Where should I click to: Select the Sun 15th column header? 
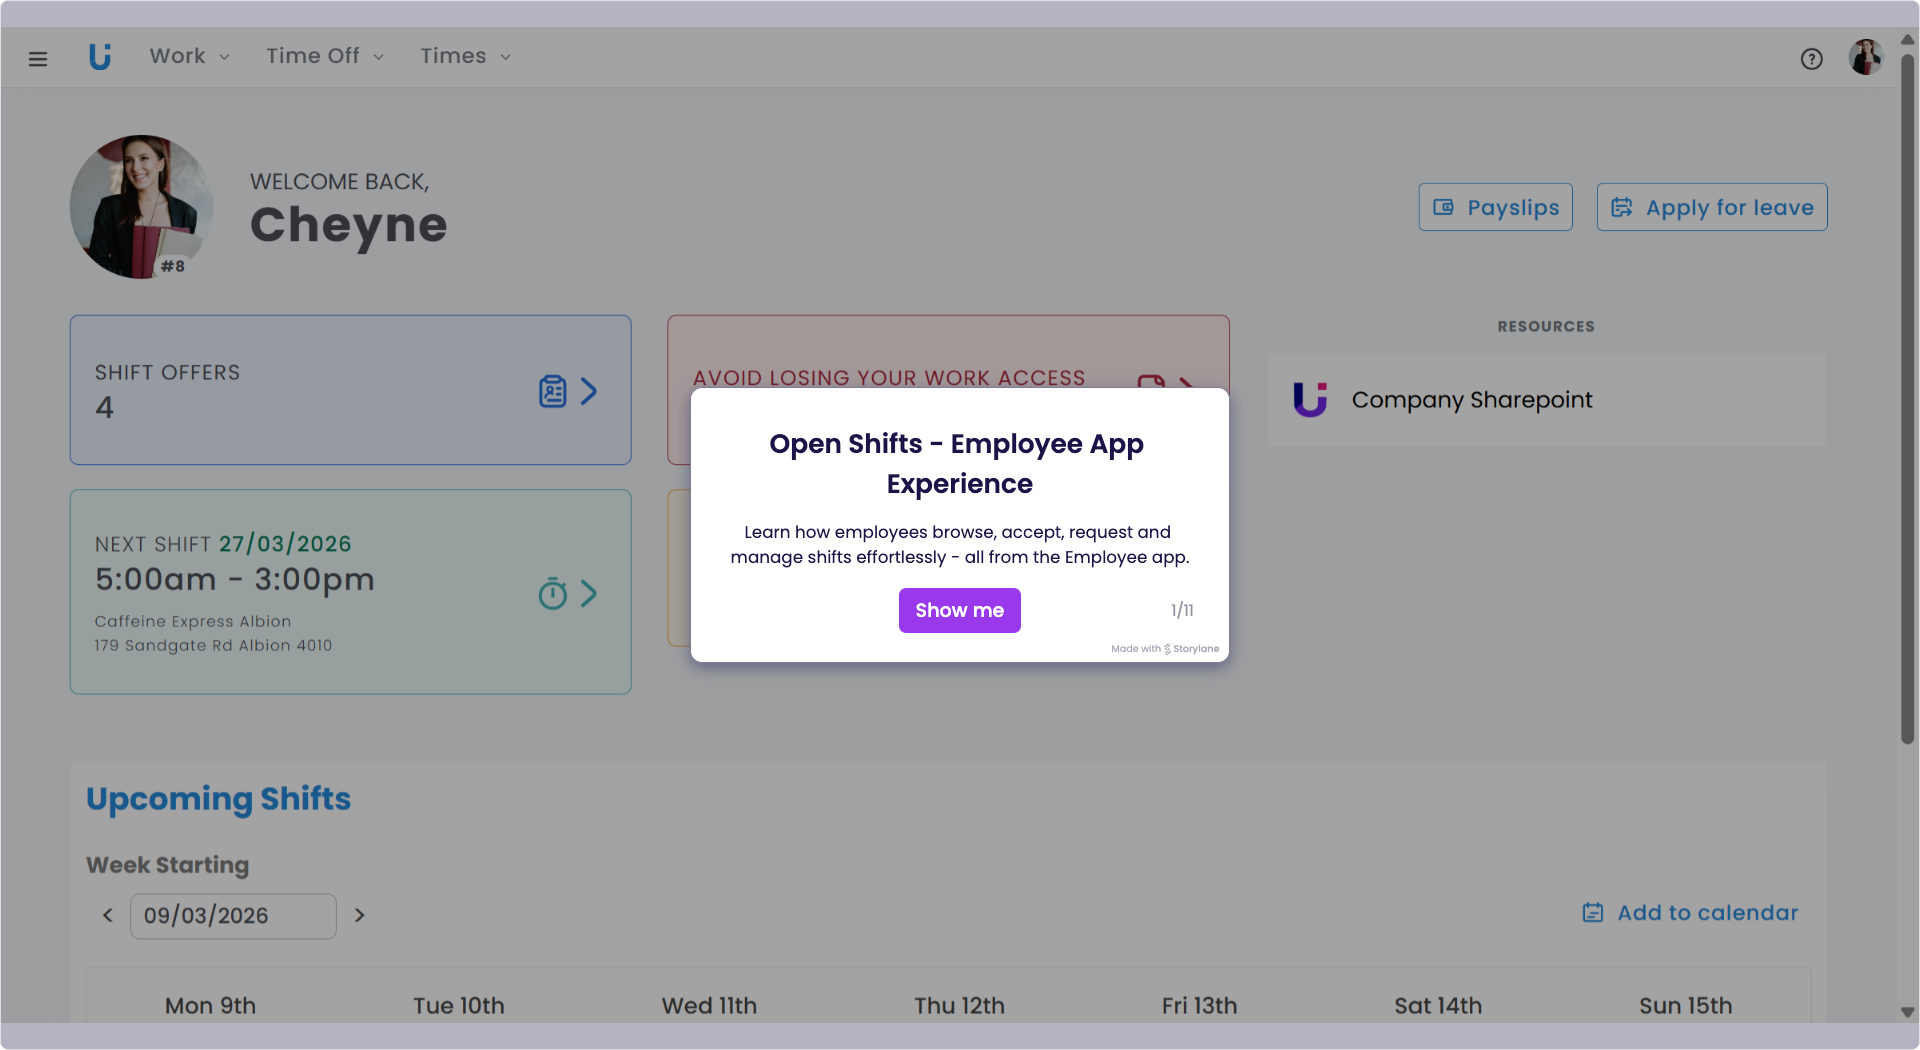pyautogui.click(x=1685, y=1005)
